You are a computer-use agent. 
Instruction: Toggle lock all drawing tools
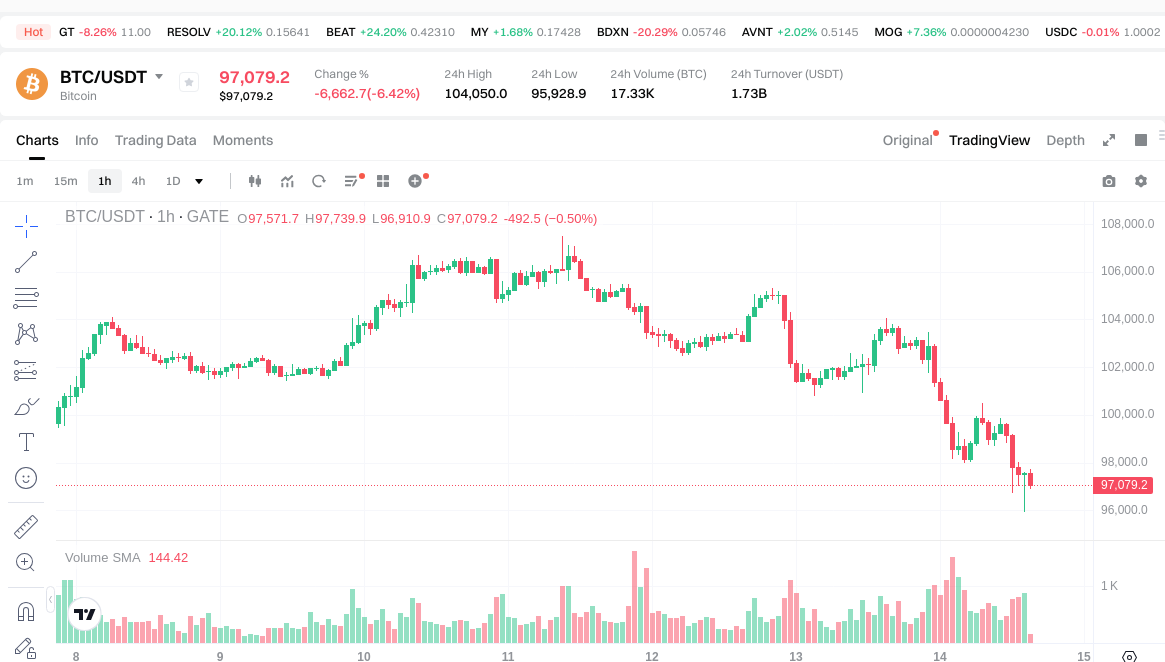tap(26, 648)
